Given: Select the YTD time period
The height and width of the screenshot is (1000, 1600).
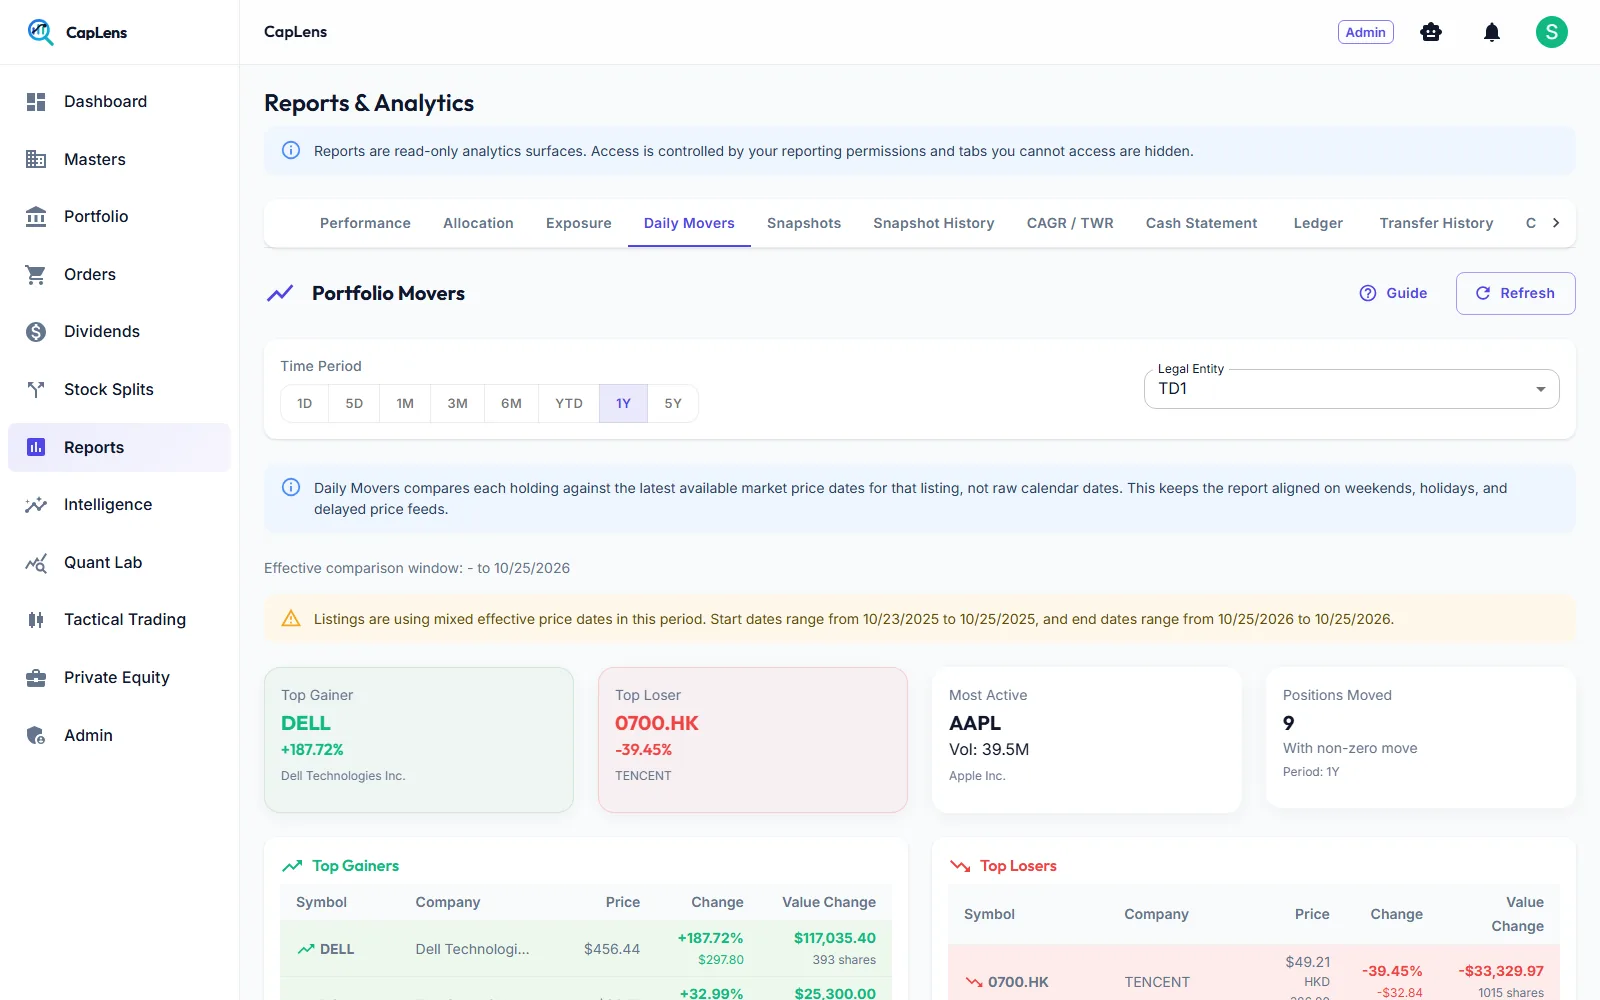Looking at the screenshot, I should click(569, 403).
